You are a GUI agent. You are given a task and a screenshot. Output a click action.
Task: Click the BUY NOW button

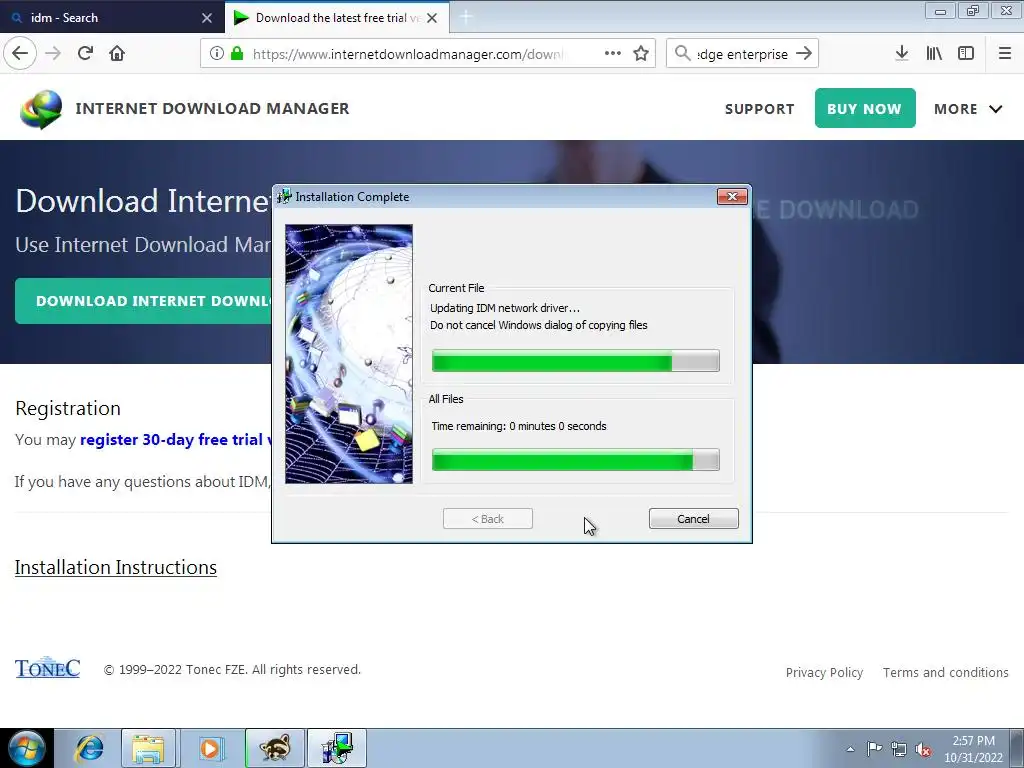pyautogui.click(x=865, y=108)
